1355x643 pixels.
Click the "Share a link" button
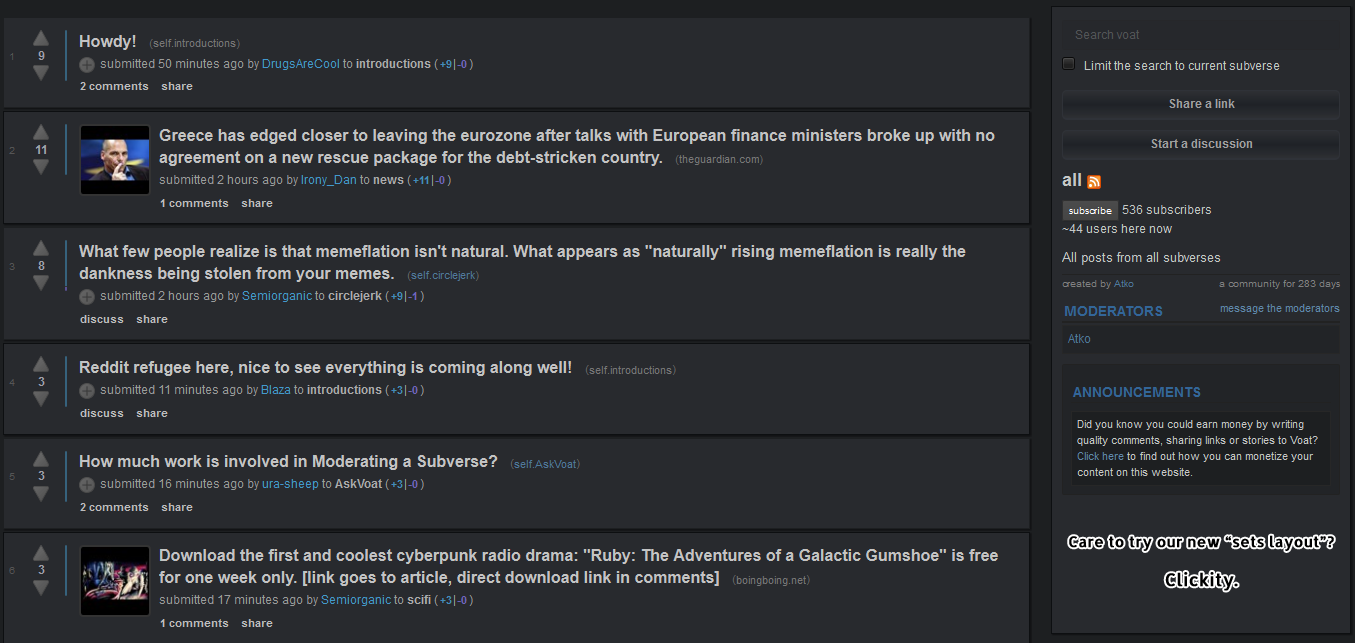tap(1201, 104)
